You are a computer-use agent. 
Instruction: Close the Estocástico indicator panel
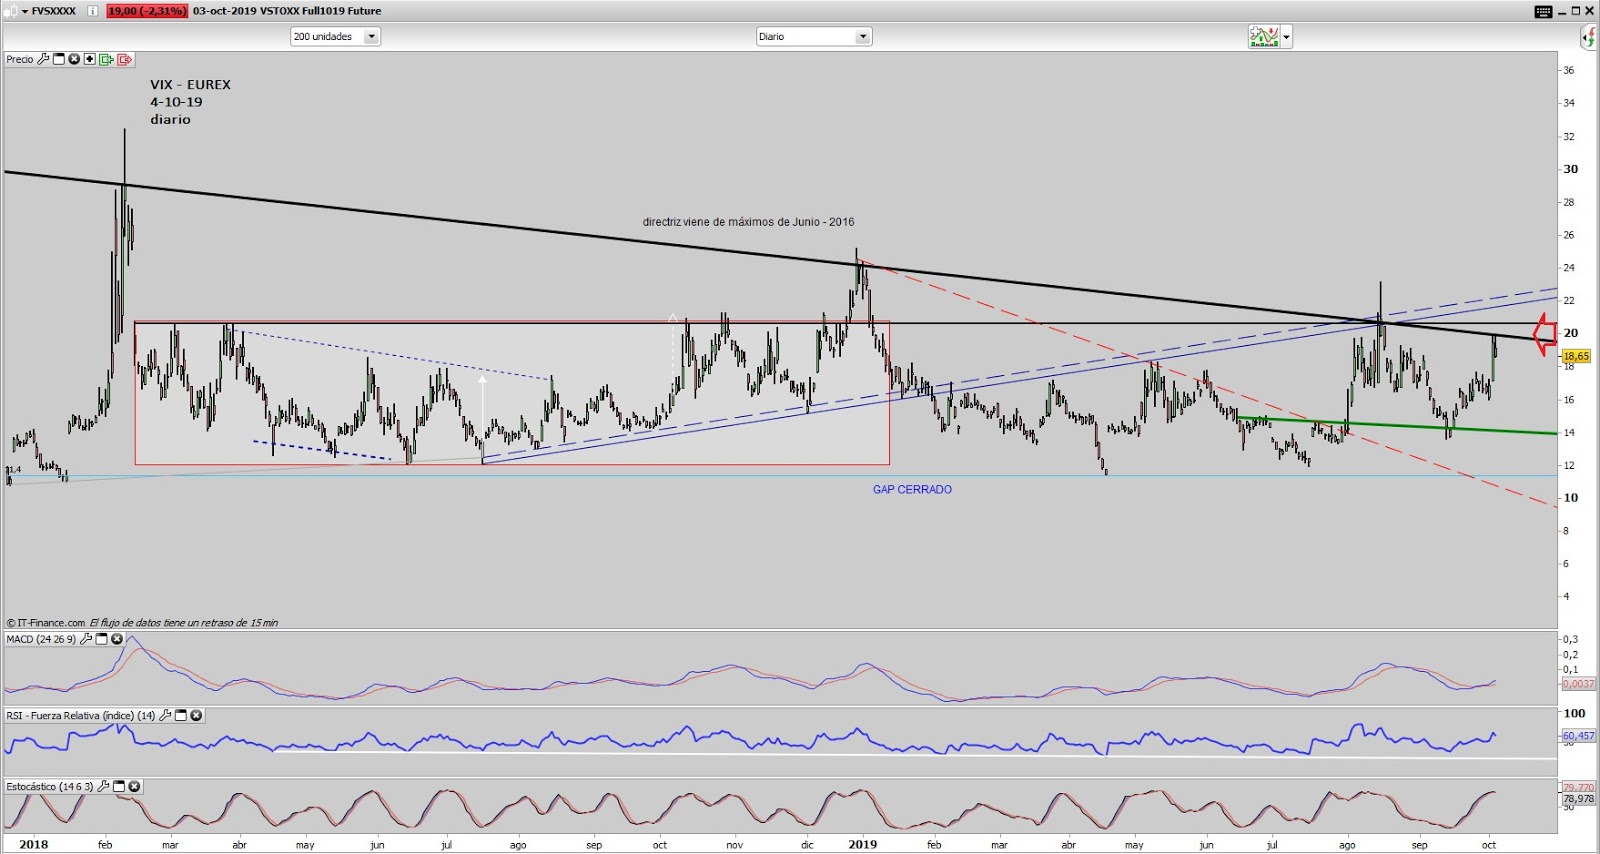[134, 786]
